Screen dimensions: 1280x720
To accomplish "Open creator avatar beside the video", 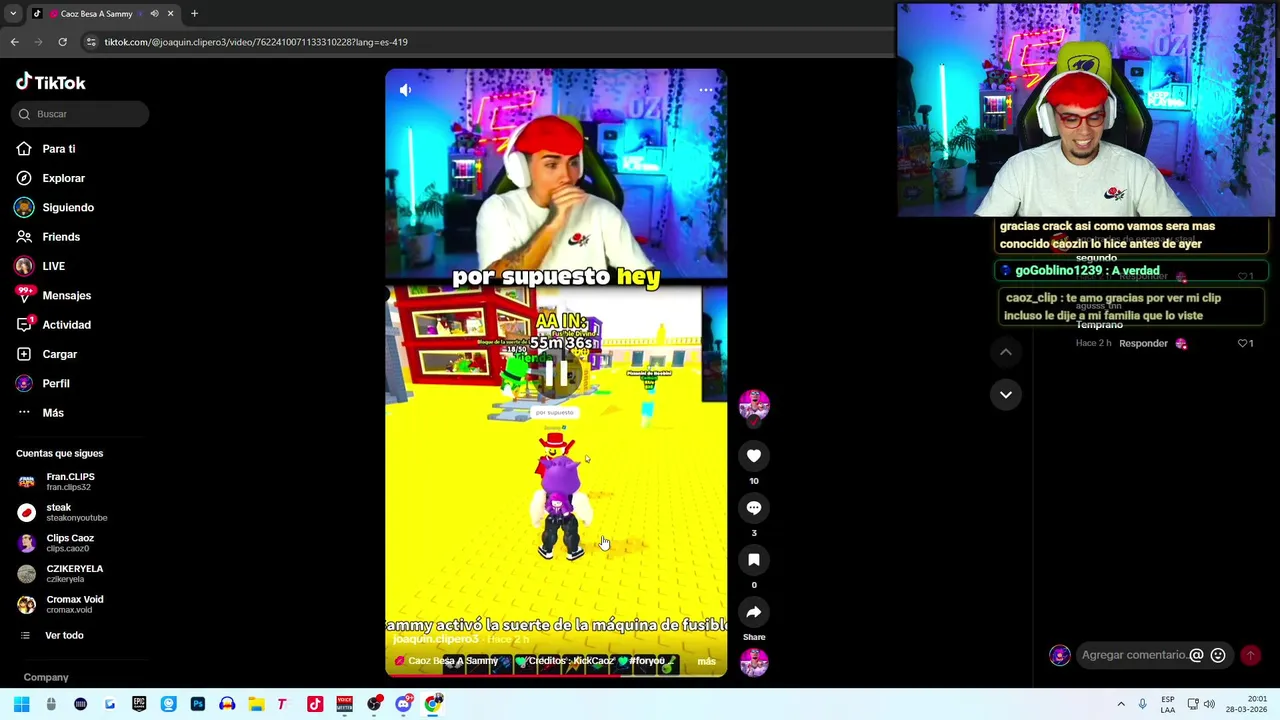I will [x=754, y=406].
